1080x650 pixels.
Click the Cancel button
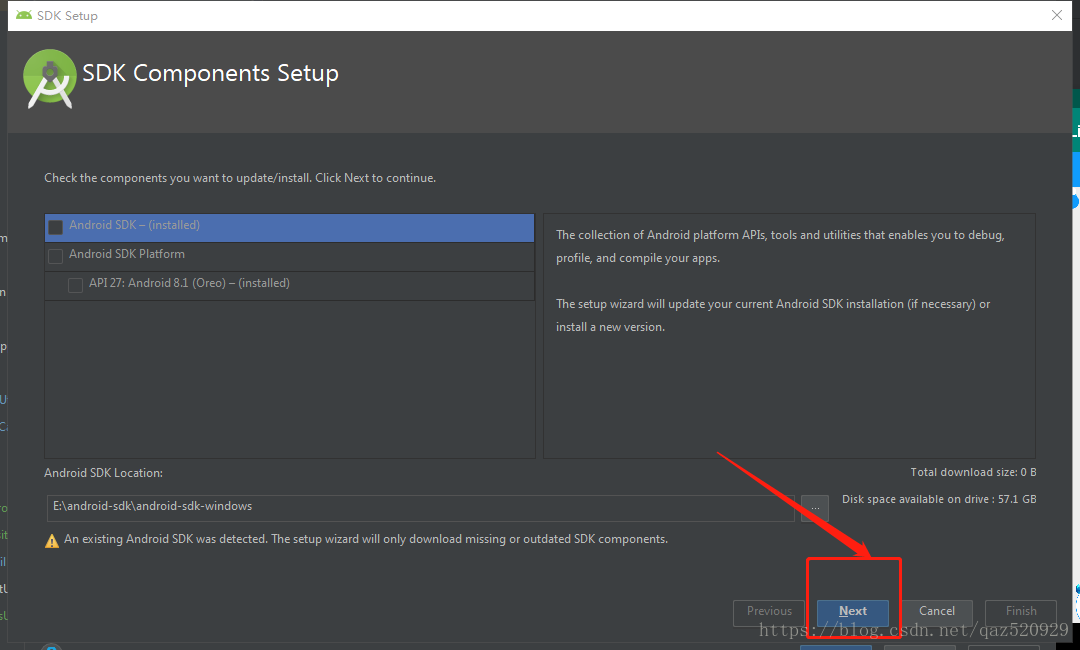point(937,611)
